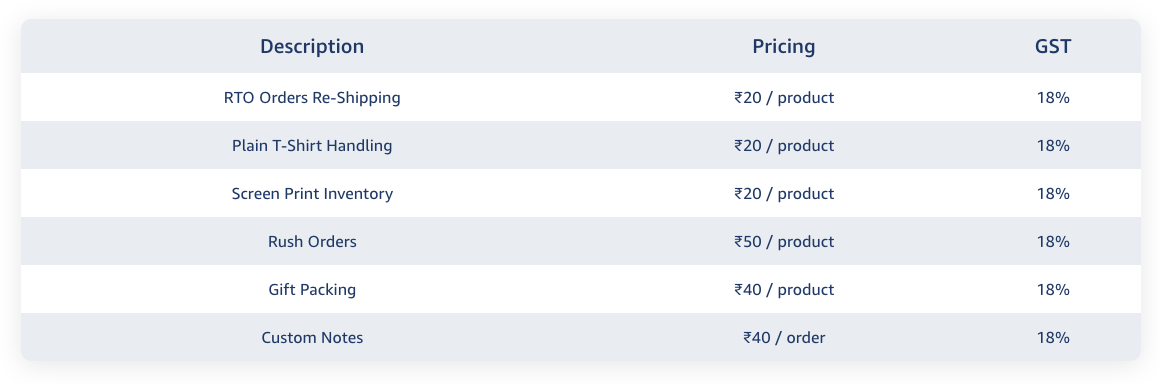Click the Description column header
Screen dimensions: 1159x385
pyautogui.click(x=312, y=47)
